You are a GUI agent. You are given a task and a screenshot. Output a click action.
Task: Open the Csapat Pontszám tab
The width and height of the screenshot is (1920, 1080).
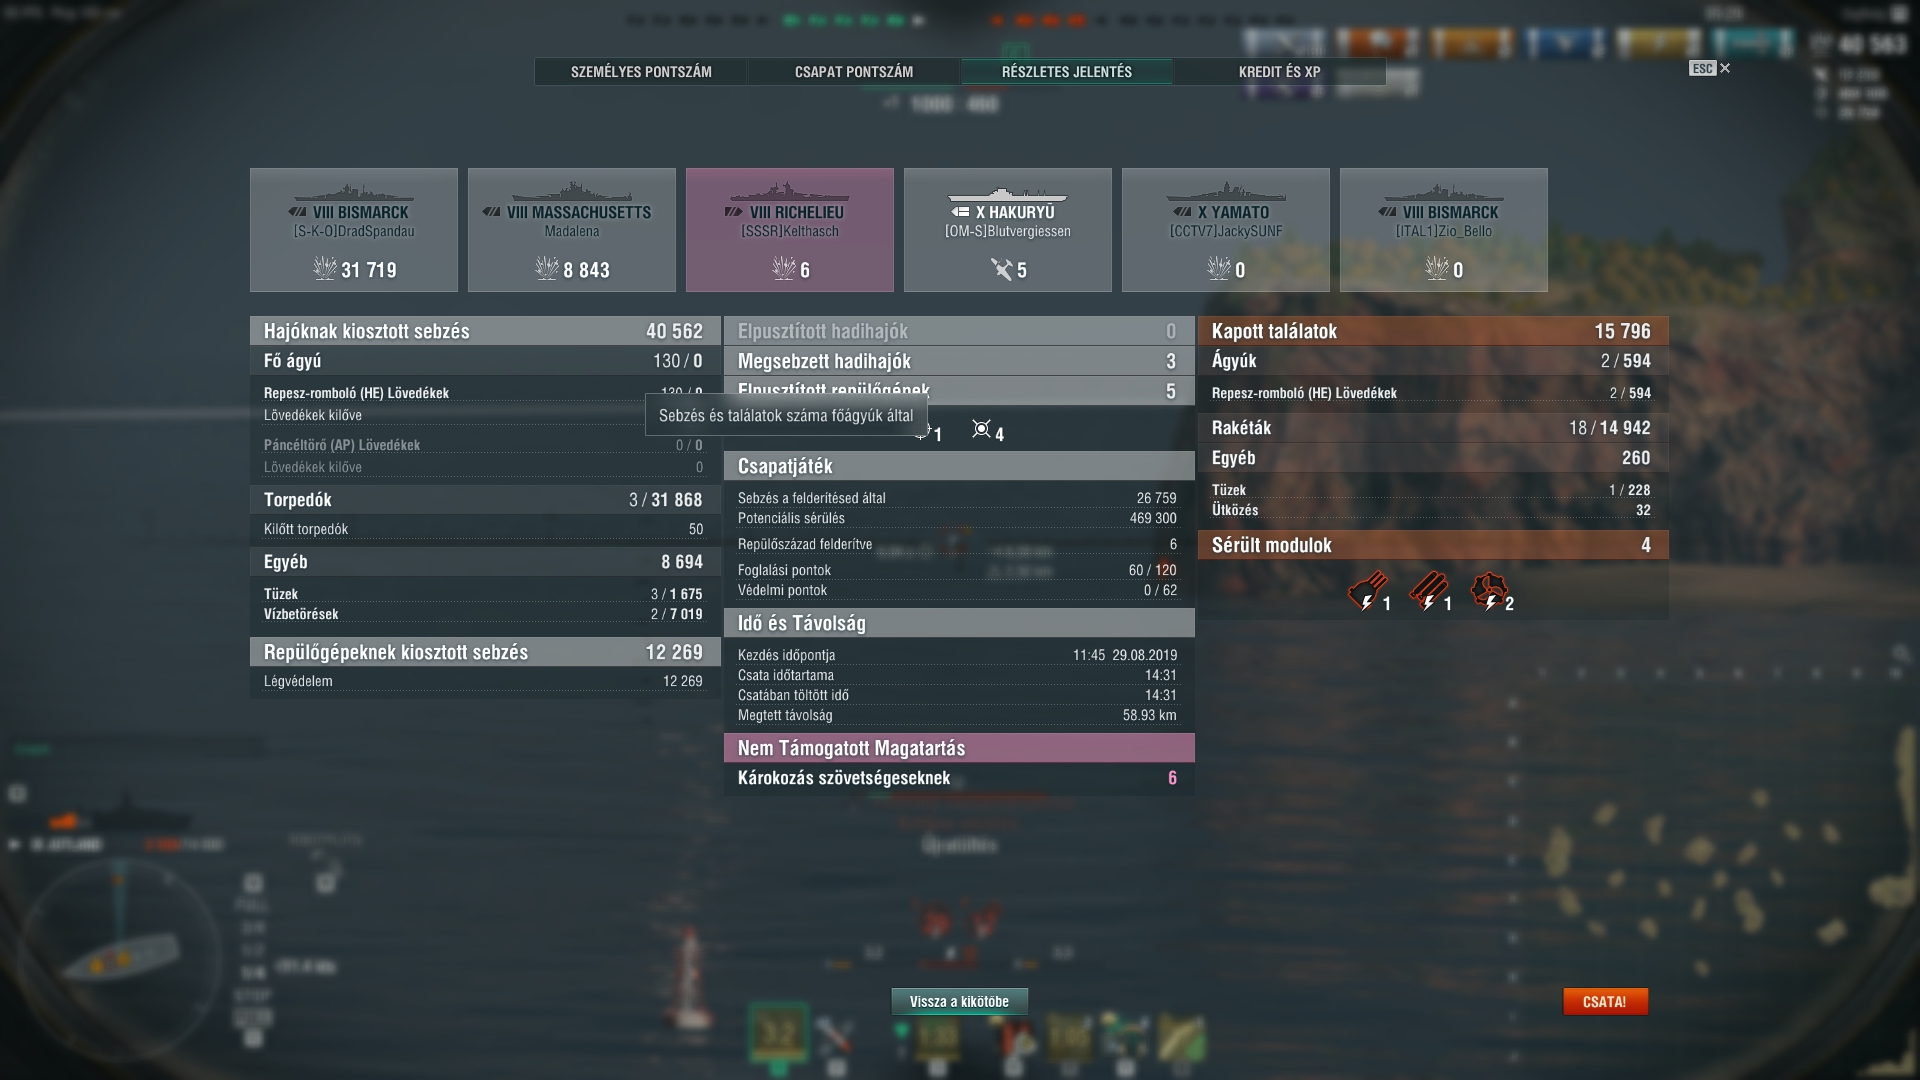click(854, 72)
